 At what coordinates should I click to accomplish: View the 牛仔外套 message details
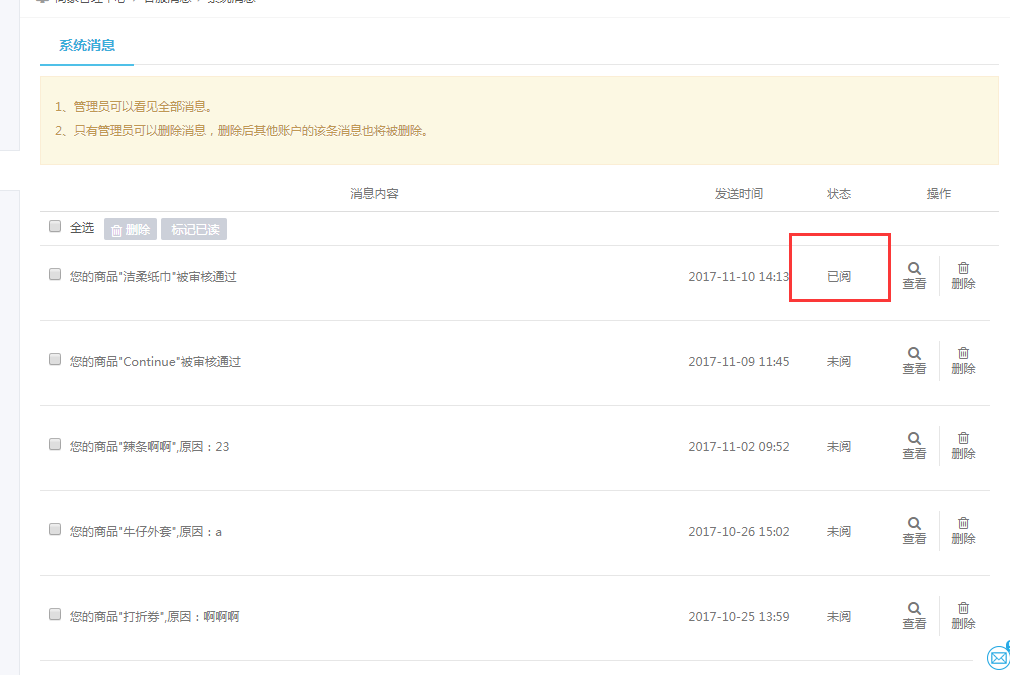tap(914, 524)
